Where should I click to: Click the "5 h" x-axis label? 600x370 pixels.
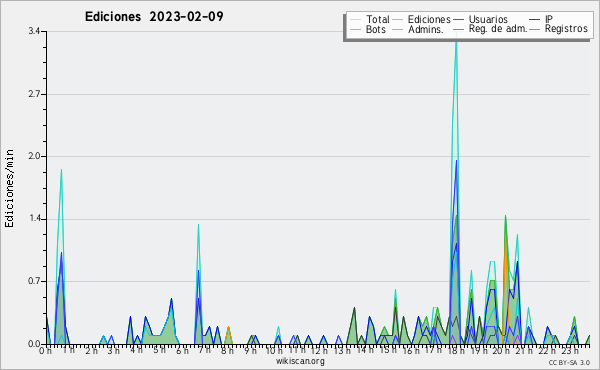click(x=159, y=350)
